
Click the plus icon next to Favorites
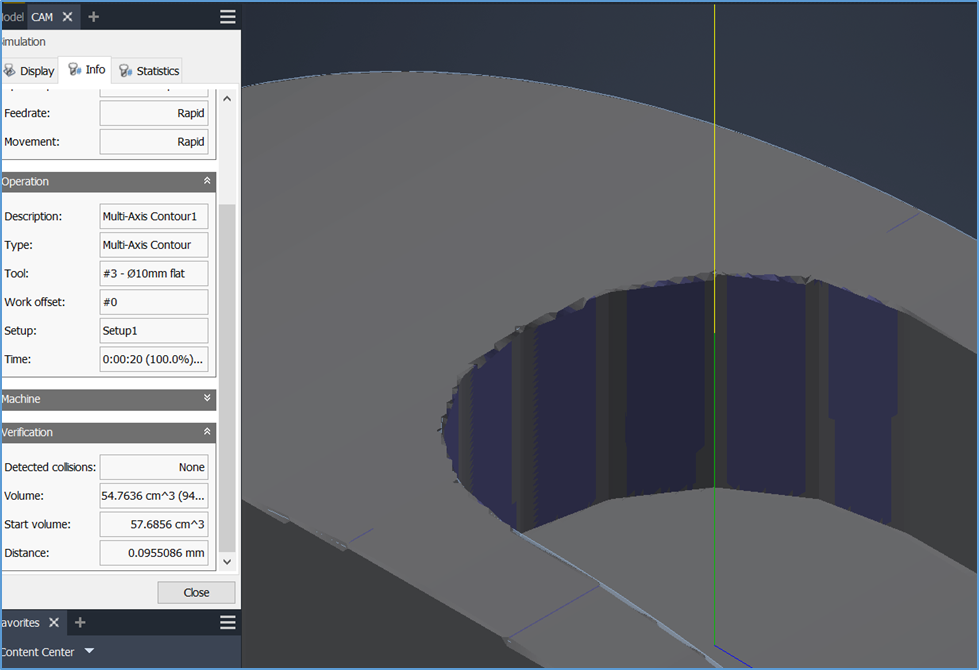(80, 622)
